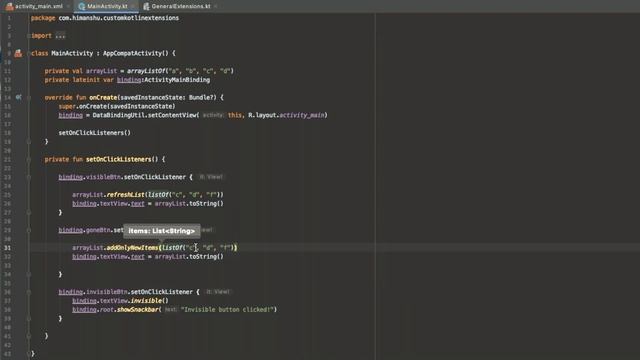Viewport: 640px width, 360px height.
Task: Expand the folded import statements
Action: [29, 36]
